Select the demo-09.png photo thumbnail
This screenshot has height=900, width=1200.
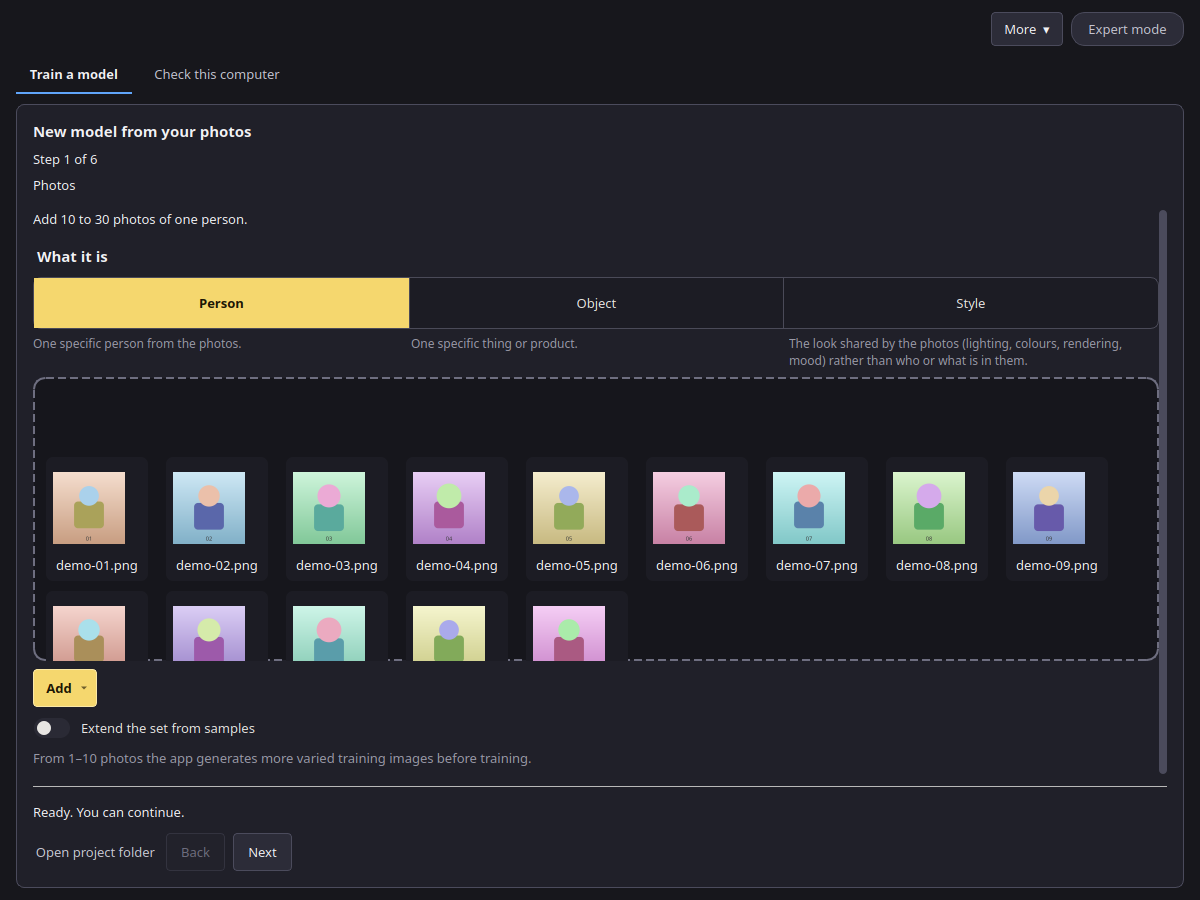[1057, 519]
